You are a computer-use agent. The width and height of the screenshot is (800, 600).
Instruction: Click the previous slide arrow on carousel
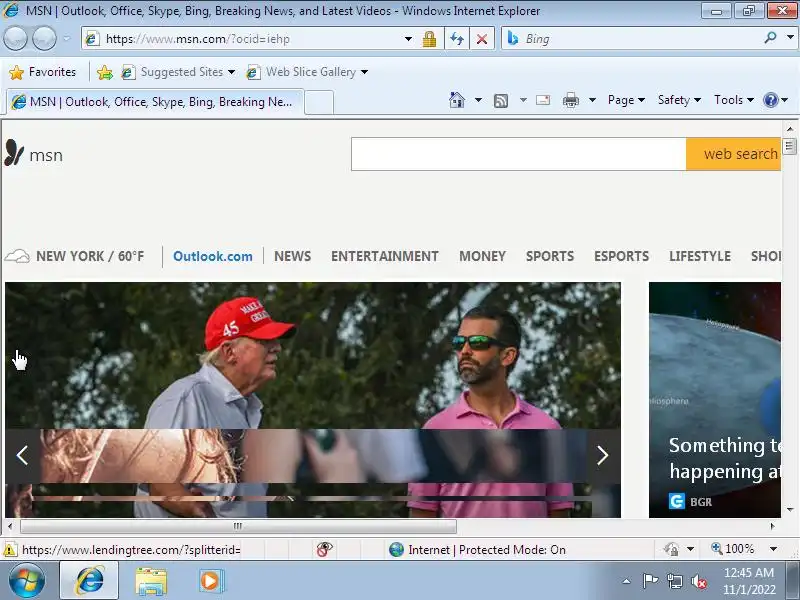click(x=22, y=455)
